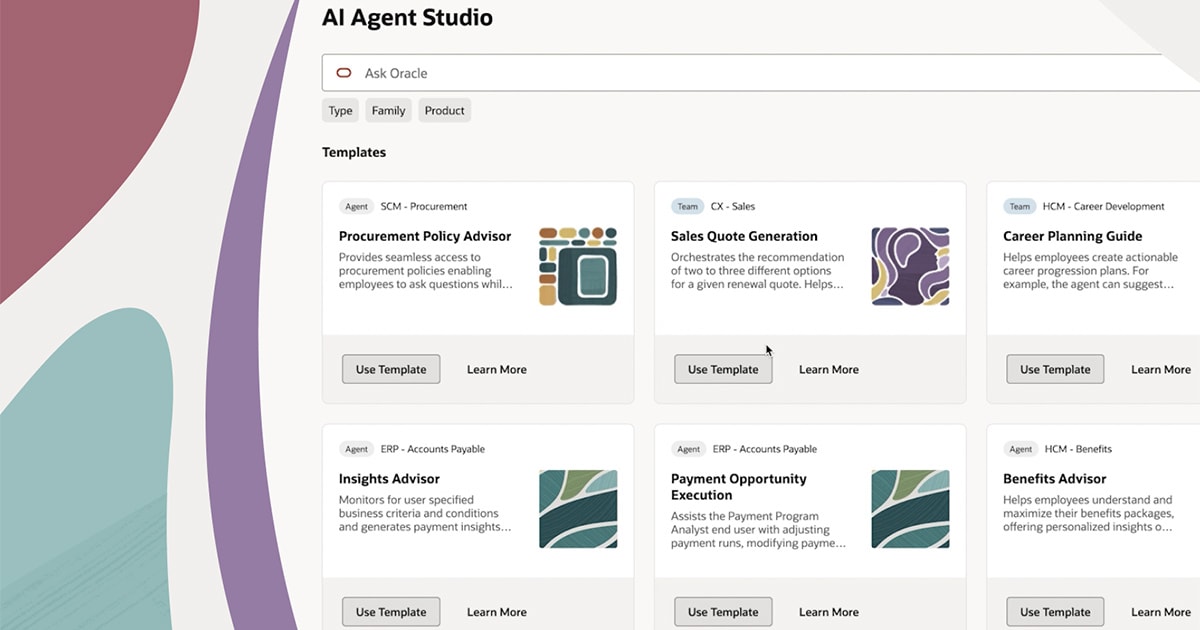Use Template for Sales Quote Generation
1200x630 pixels.
[723, 369]
